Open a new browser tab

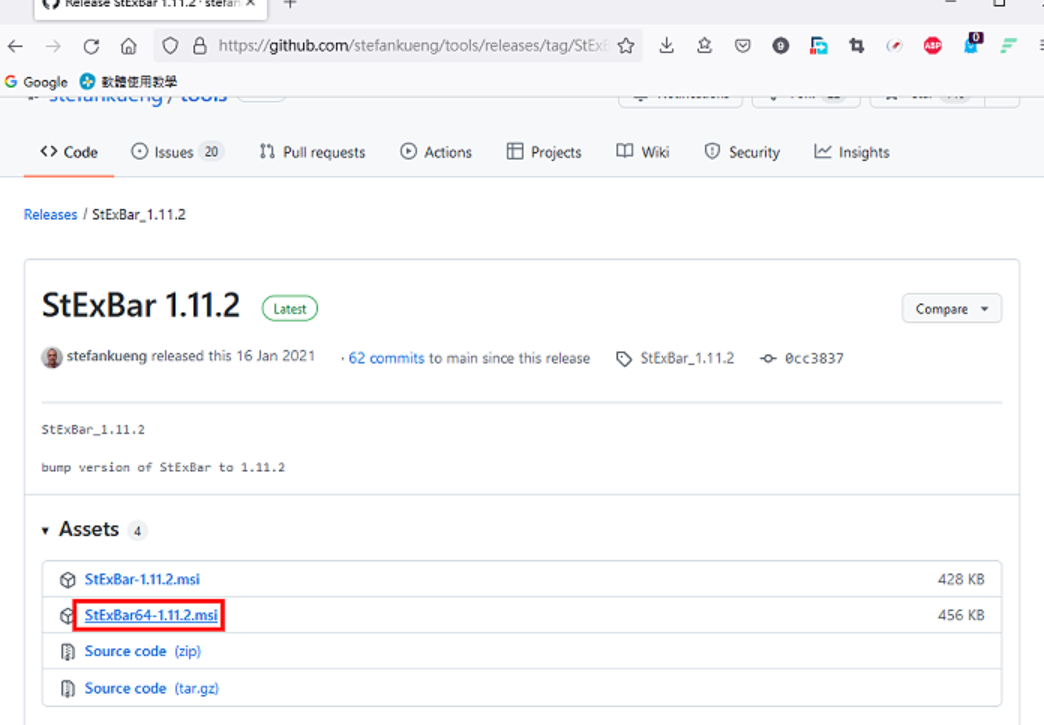tap(290, 4)
